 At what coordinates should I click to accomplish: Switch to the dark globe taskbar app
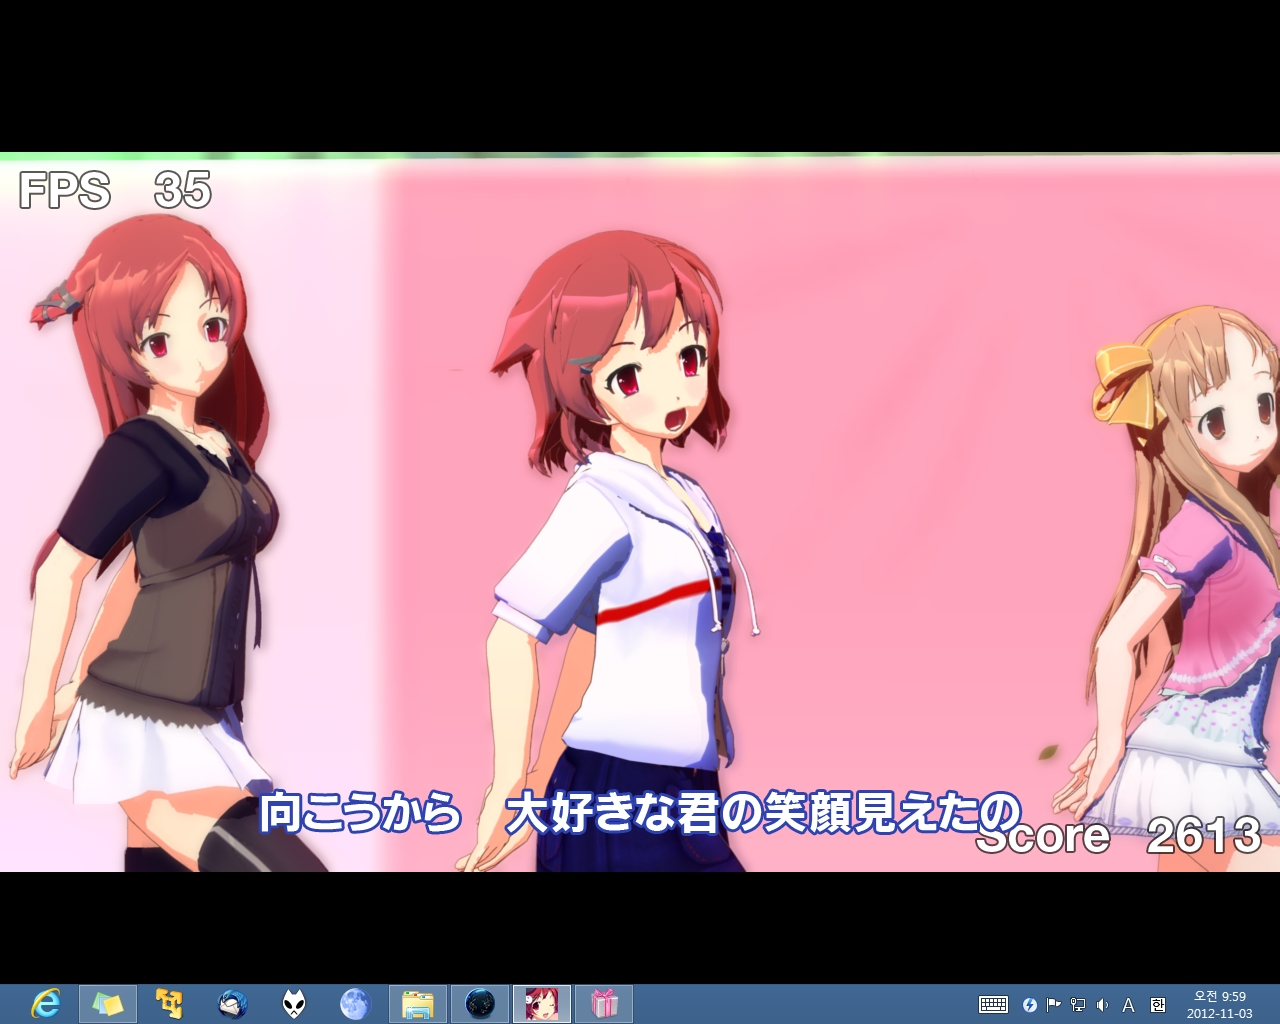click(480, 1003)
